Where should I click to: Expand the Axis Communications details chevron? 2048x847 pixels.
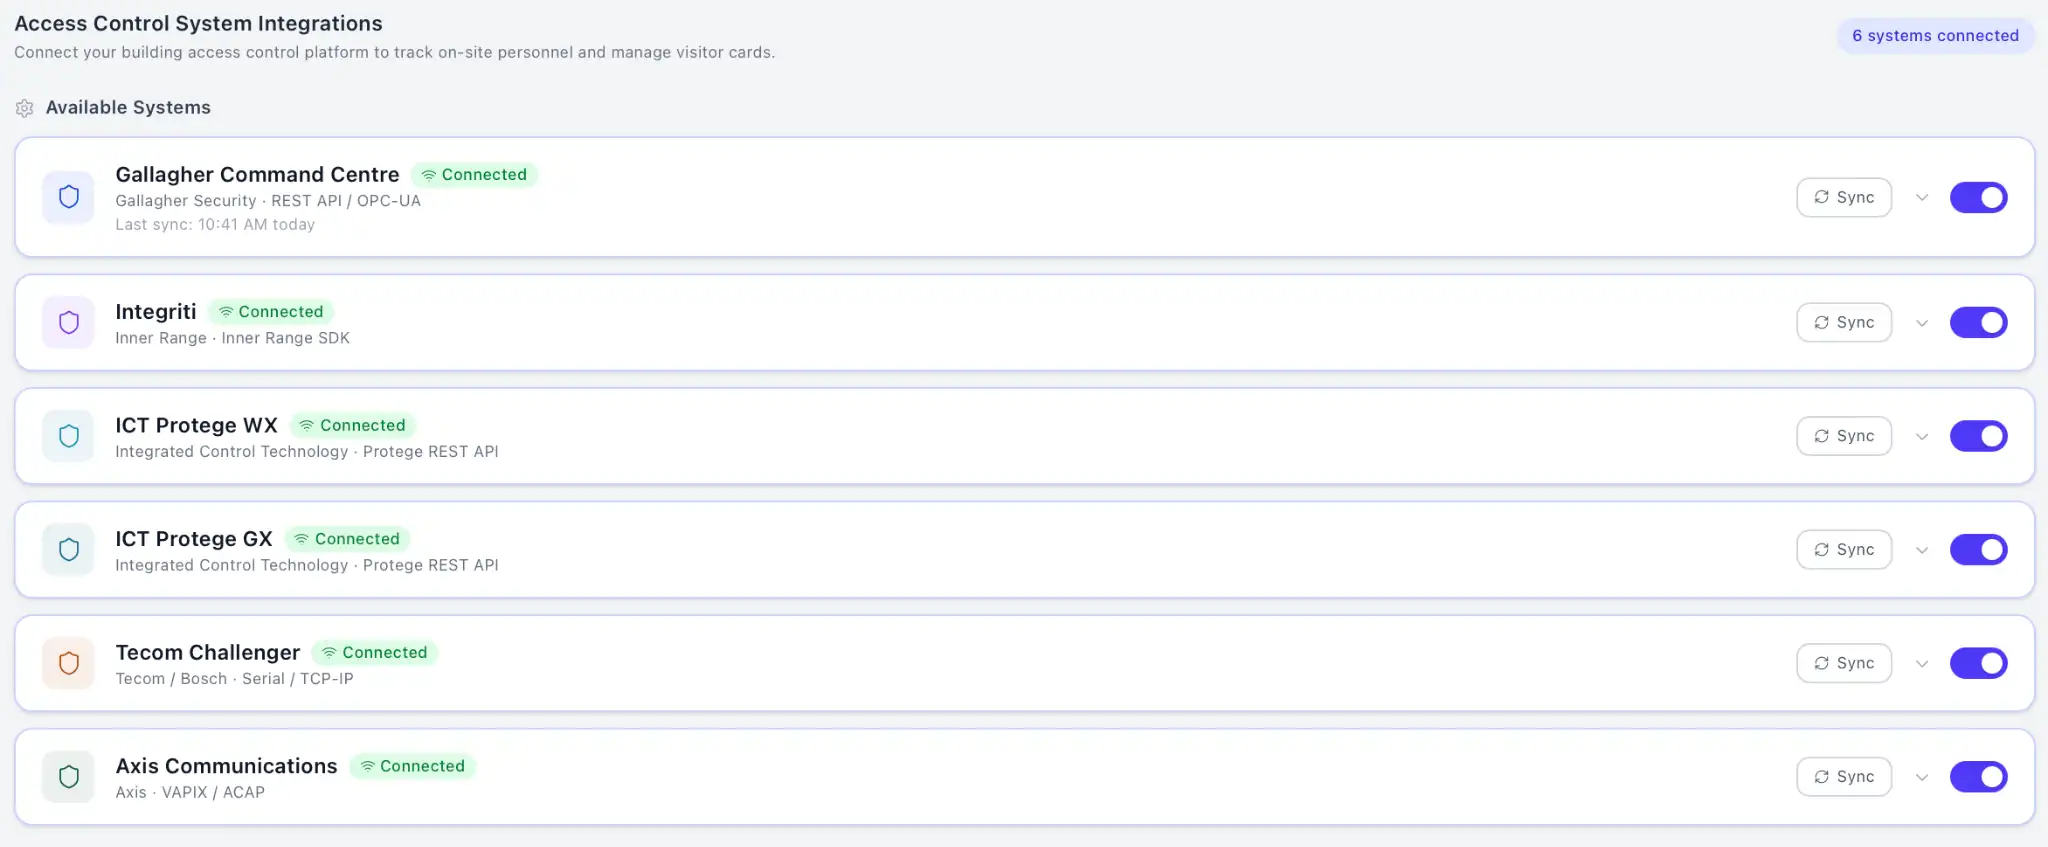click(1921, 777)
